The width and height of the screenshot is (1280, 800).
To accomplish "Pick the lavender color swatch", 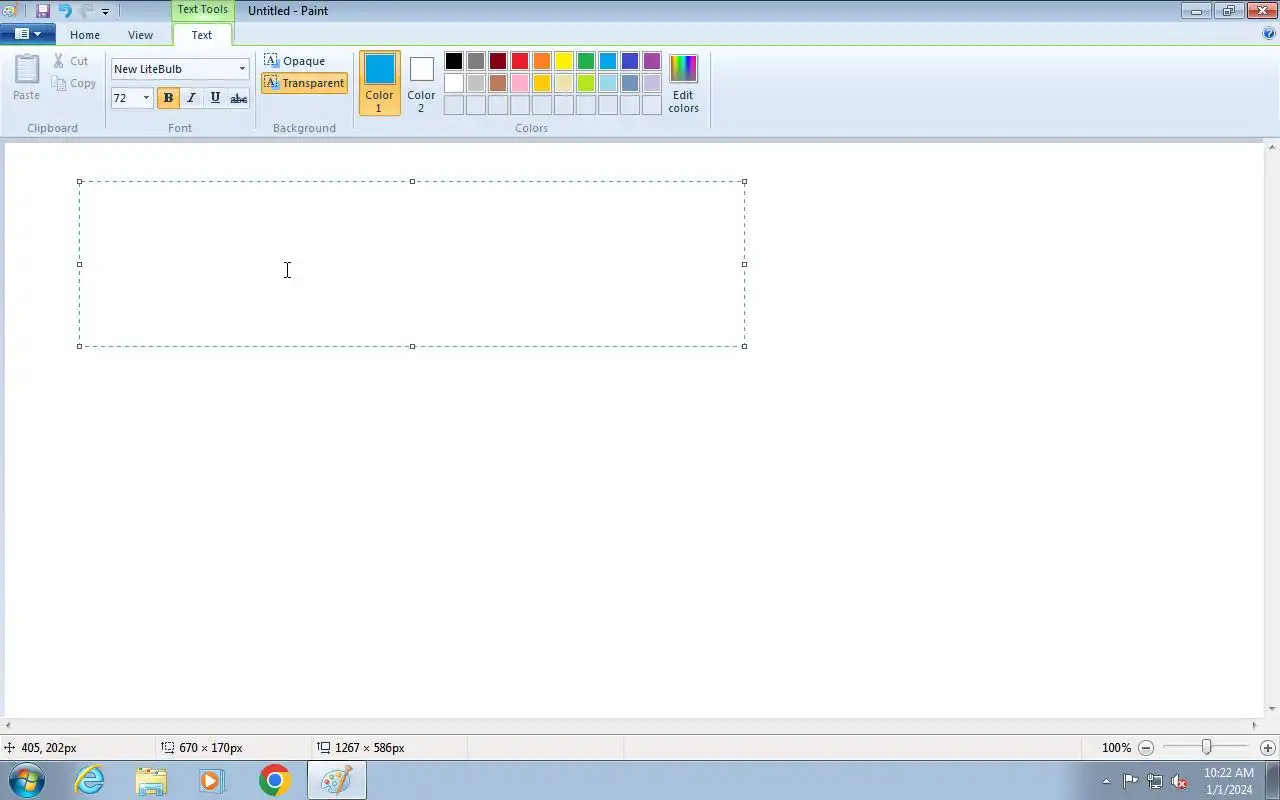I will [x=652, y=83].
